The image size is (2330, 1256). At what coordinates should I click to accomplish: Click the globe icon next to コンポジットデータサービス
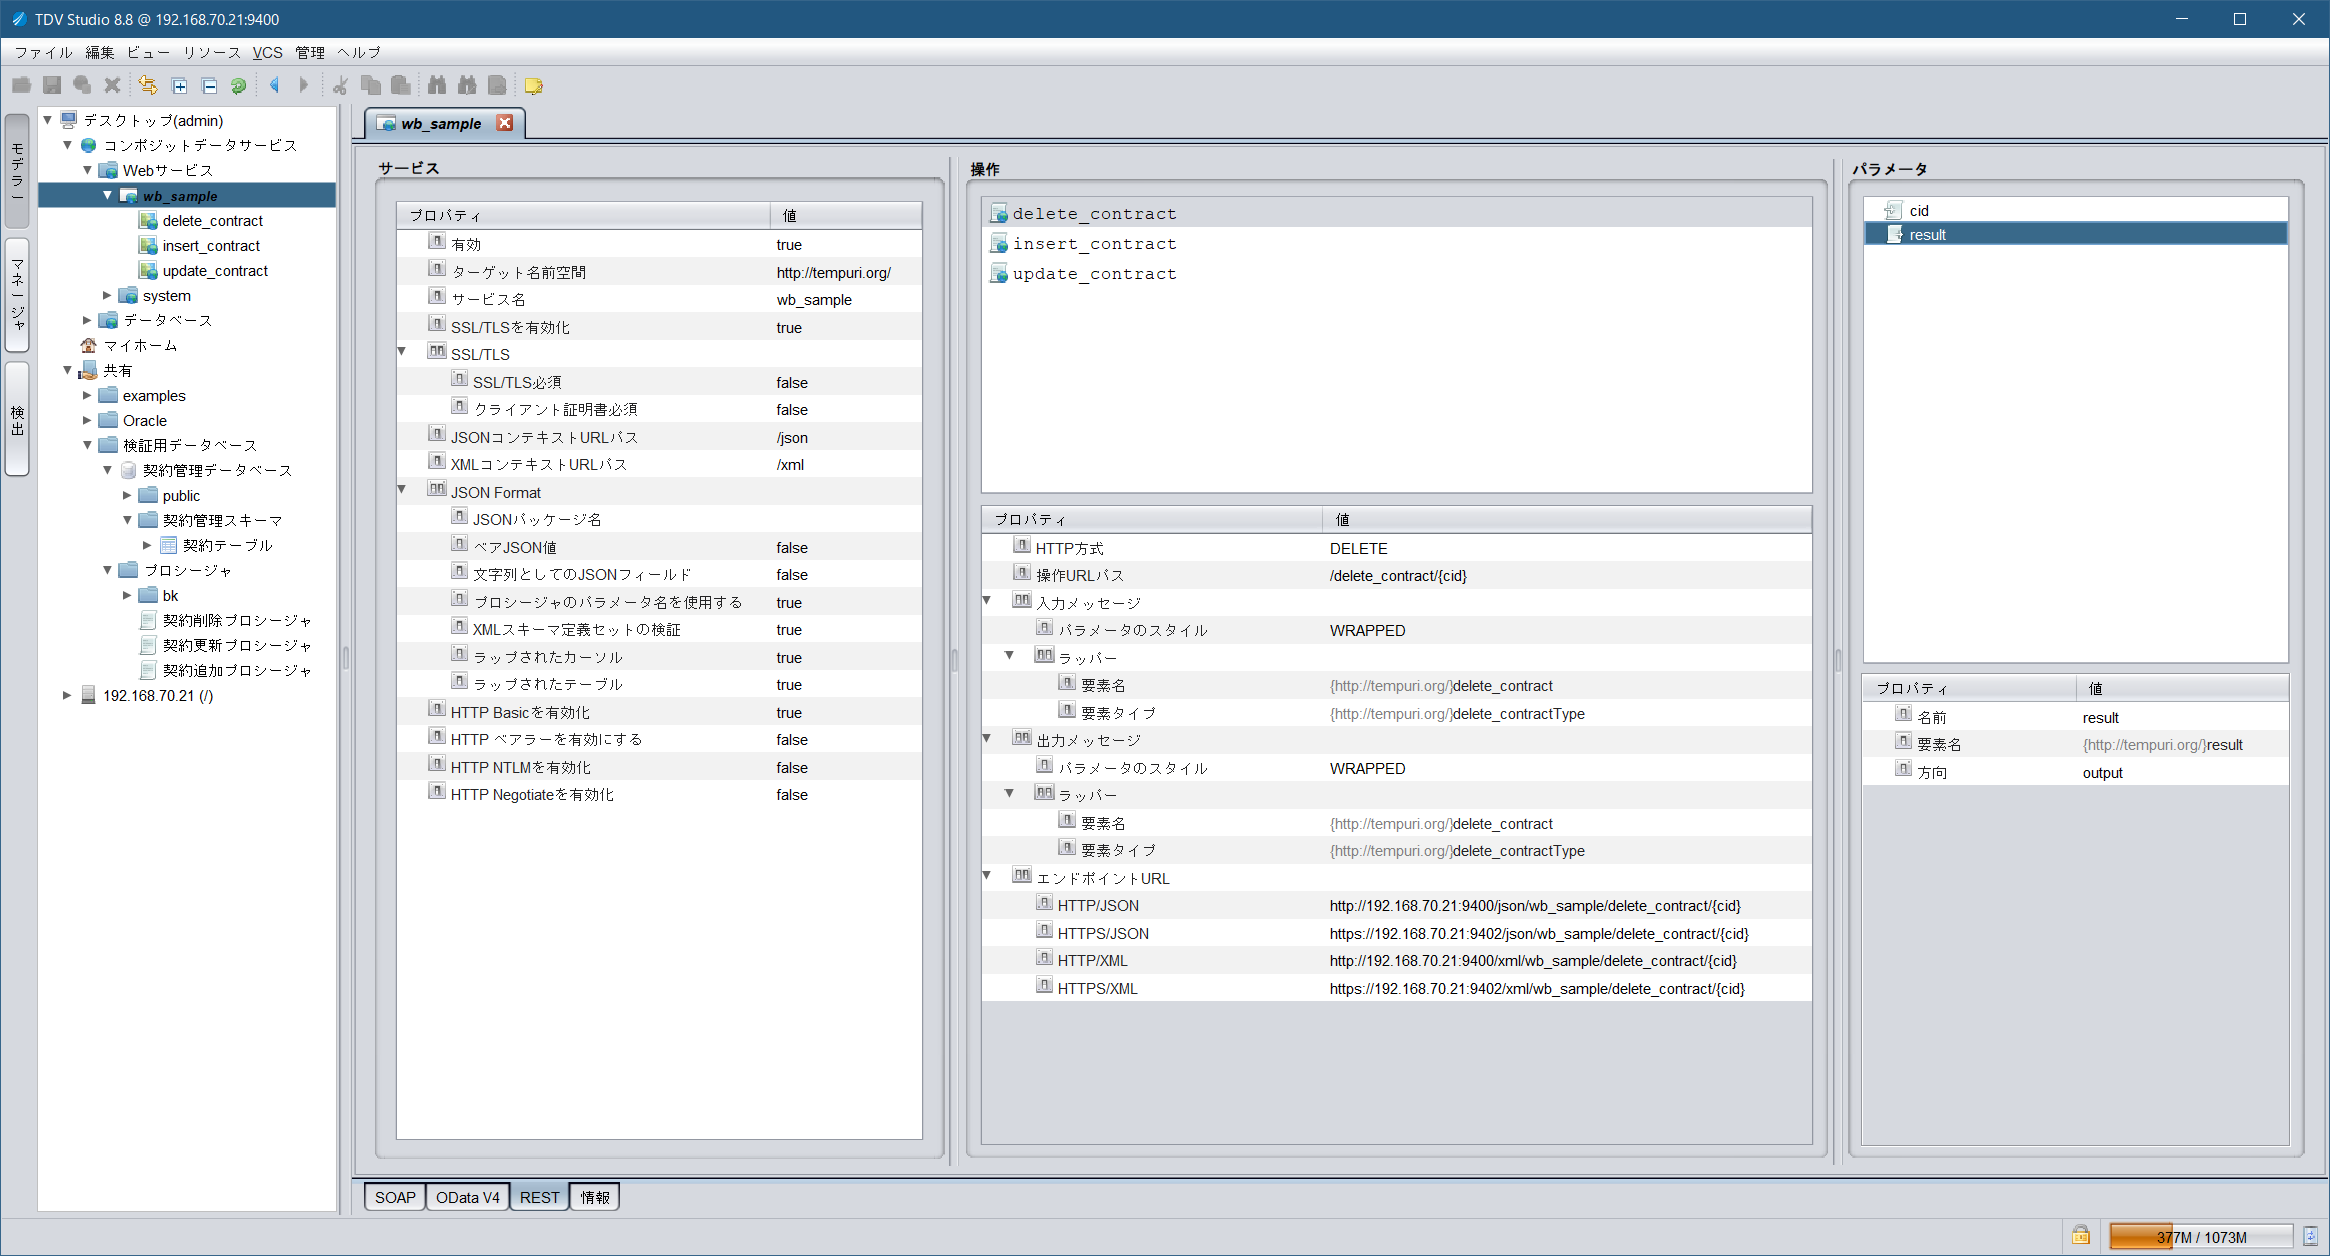click(x=89, y=146)
